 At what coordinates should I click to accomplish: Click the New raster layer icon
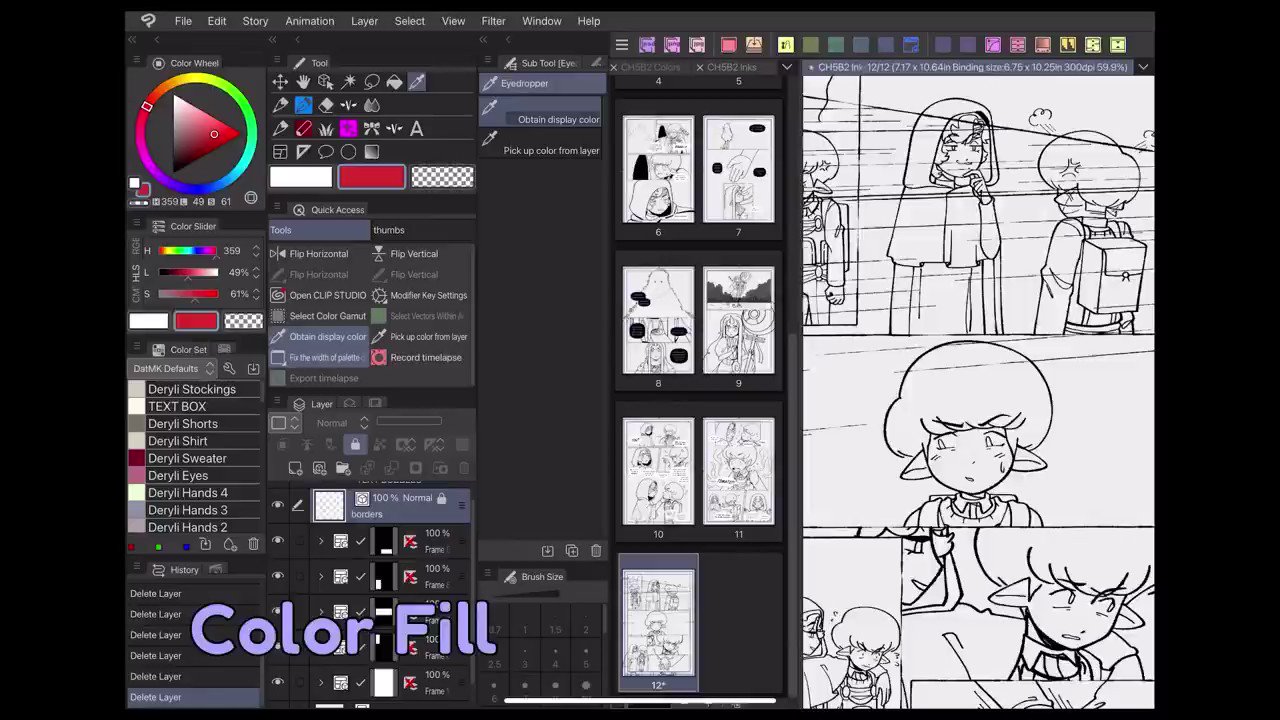click(296, 468)
